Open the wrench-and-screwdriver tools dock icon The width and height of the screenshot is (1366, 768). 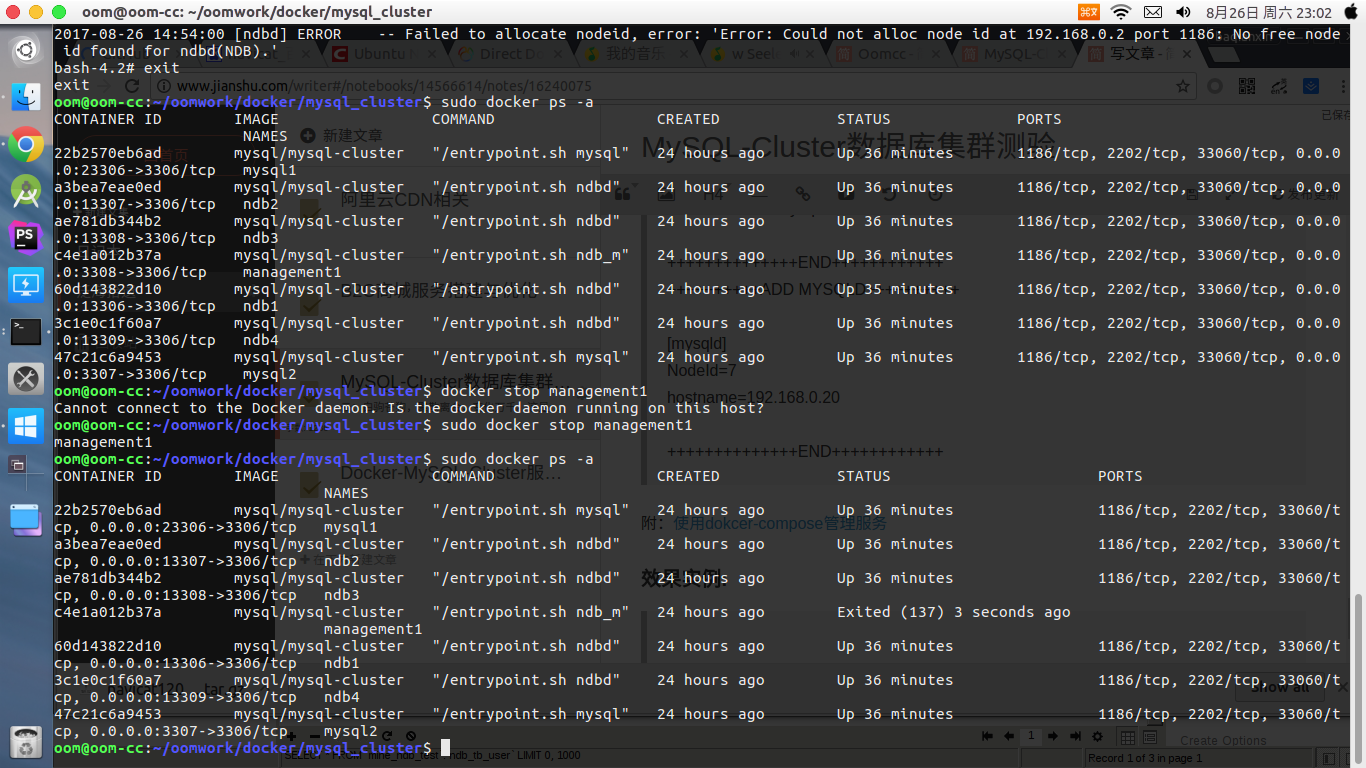pos(26,379)
